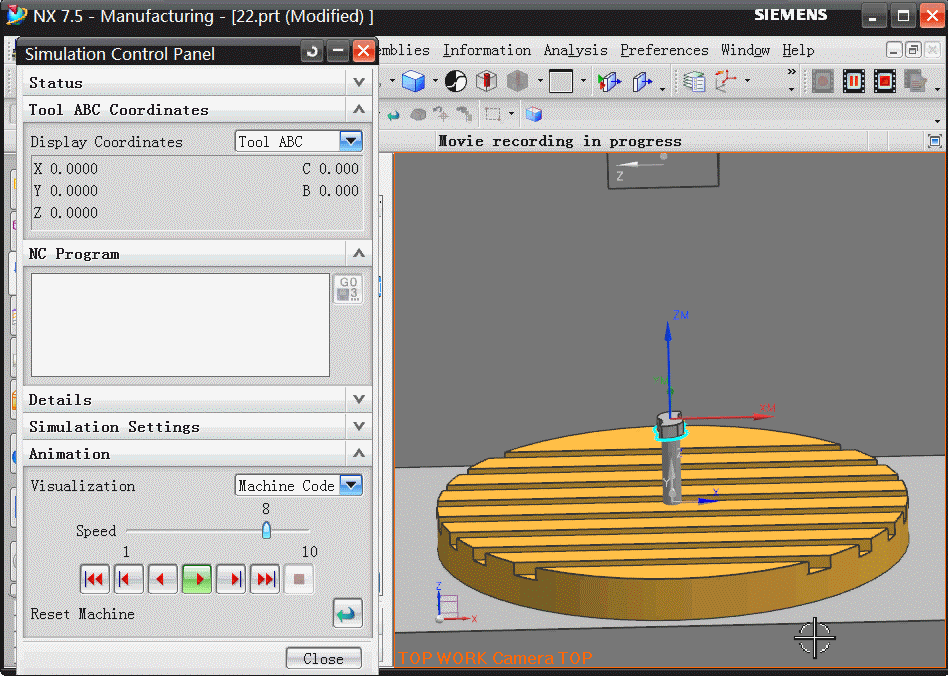
Task: Step forward one NC block
Action: click(231, 579)
